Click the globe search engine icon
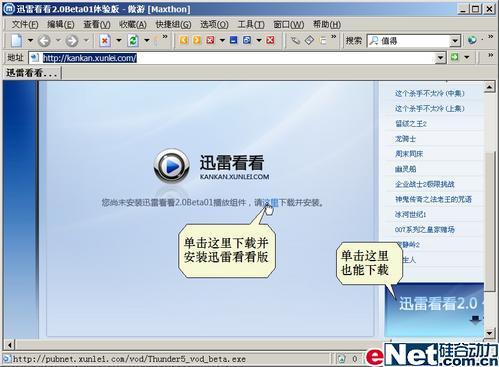499x367 pixels. [x=472, y=40]
